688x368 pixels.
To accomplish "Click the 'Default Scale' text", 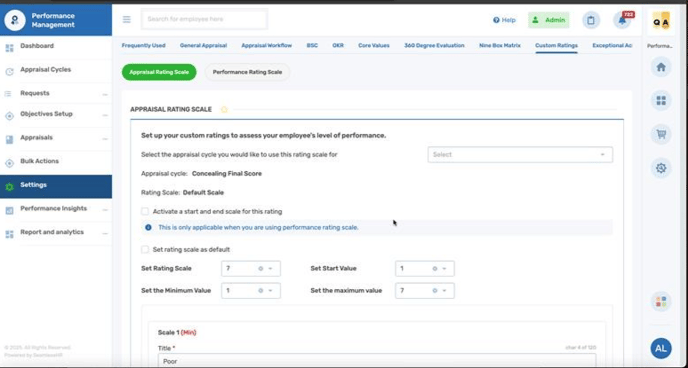I will 203,193.
